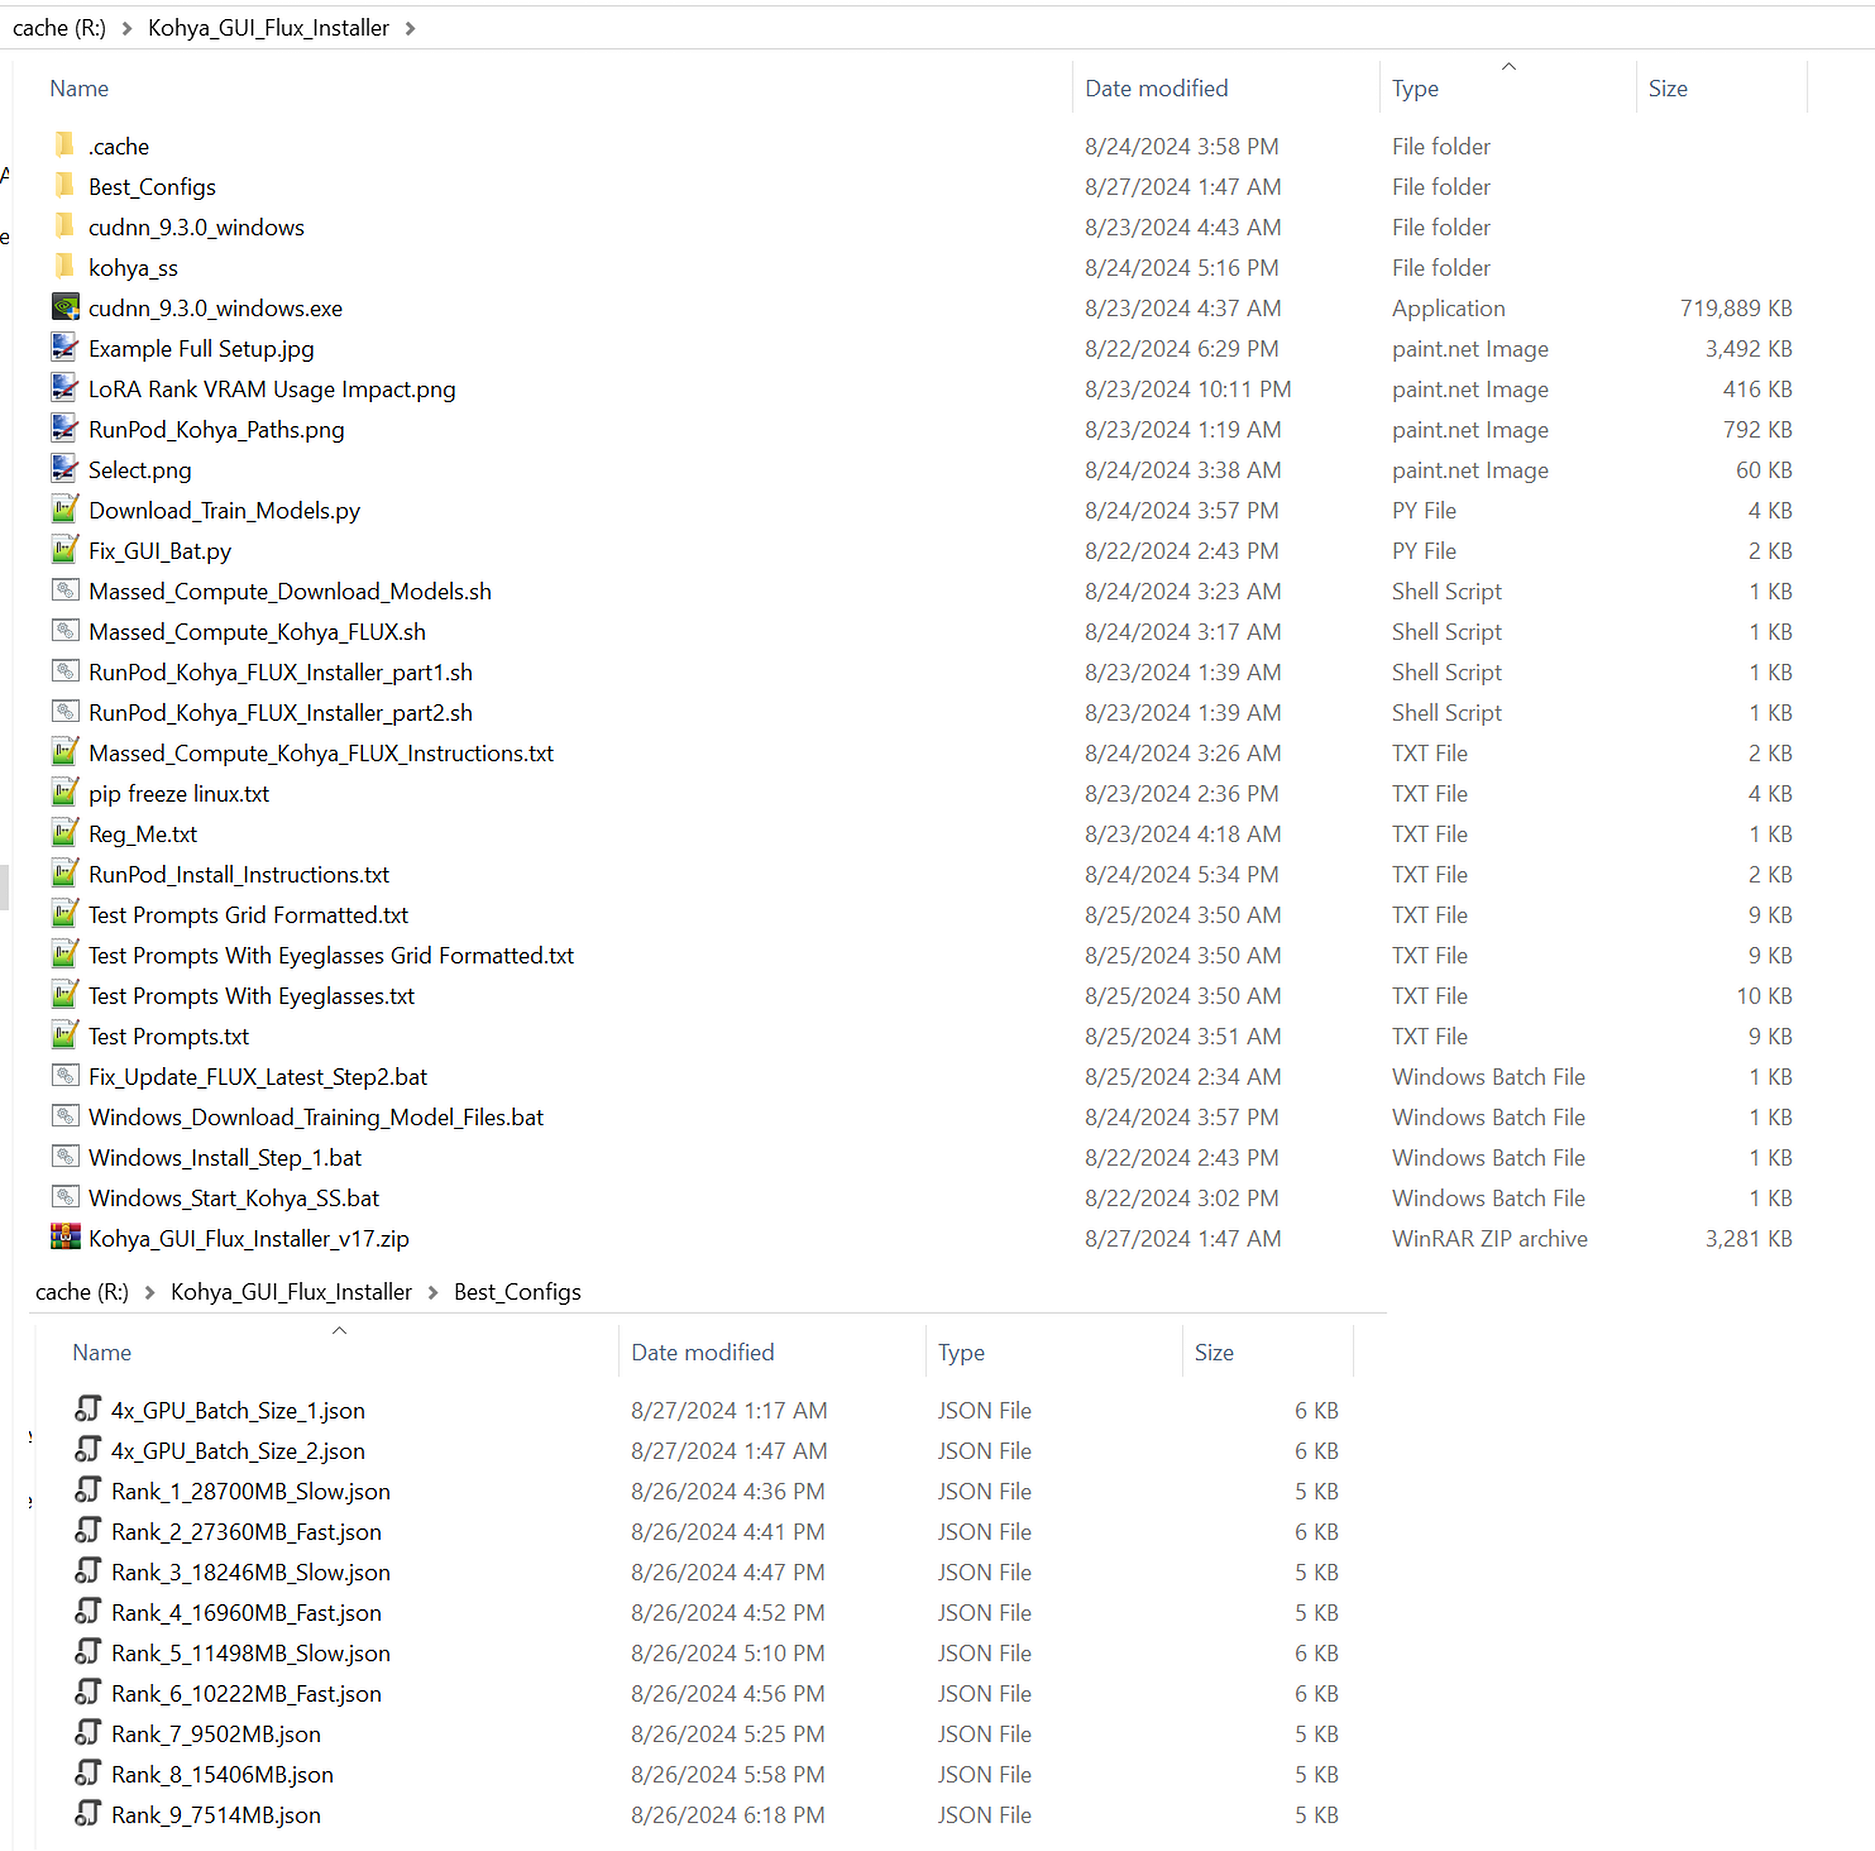Select the Best_Configs folder icon

(x=65, y=186)
